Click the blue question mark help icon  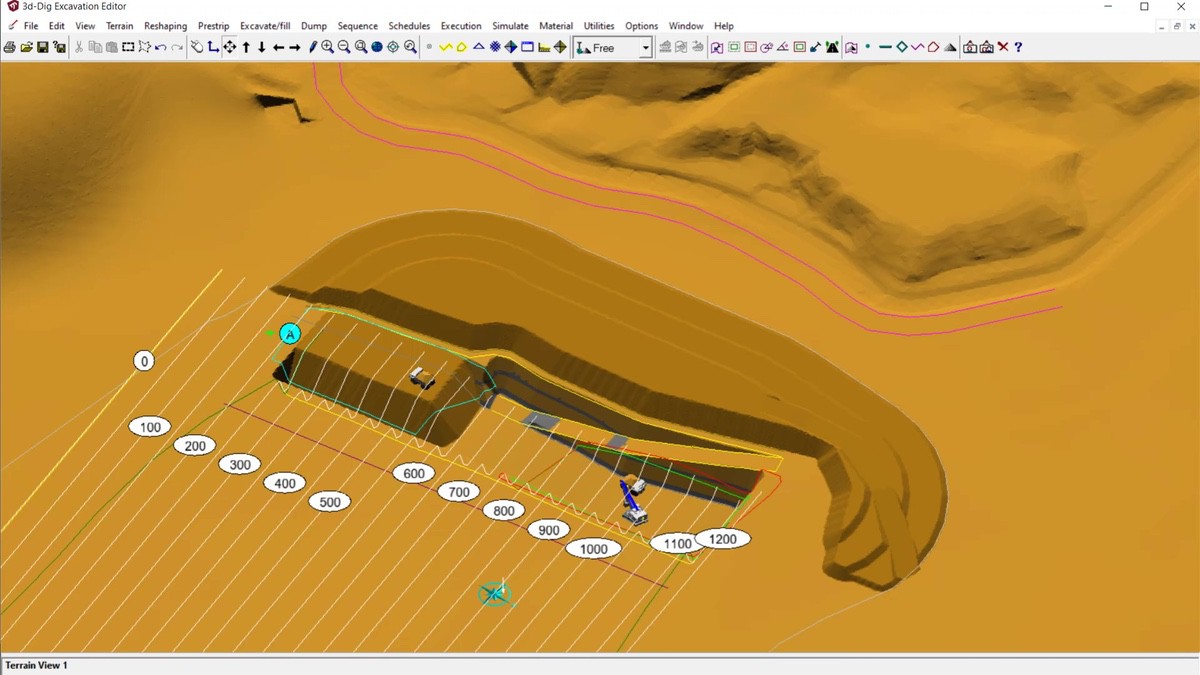[1018, 47]
